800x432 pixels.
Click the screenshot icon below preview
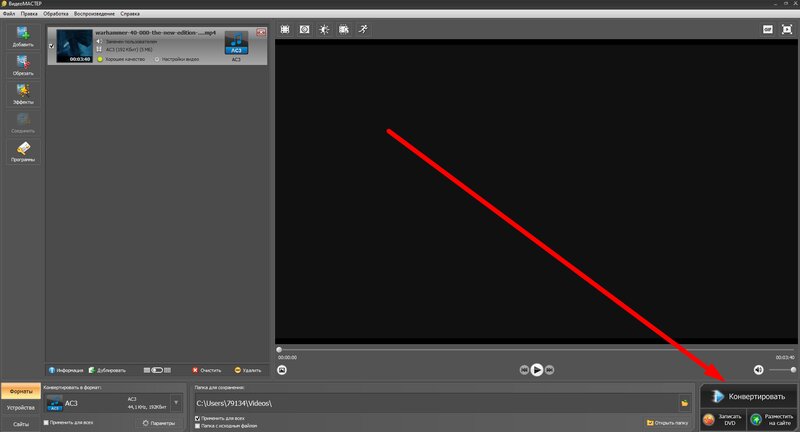[x=282, y=370]
